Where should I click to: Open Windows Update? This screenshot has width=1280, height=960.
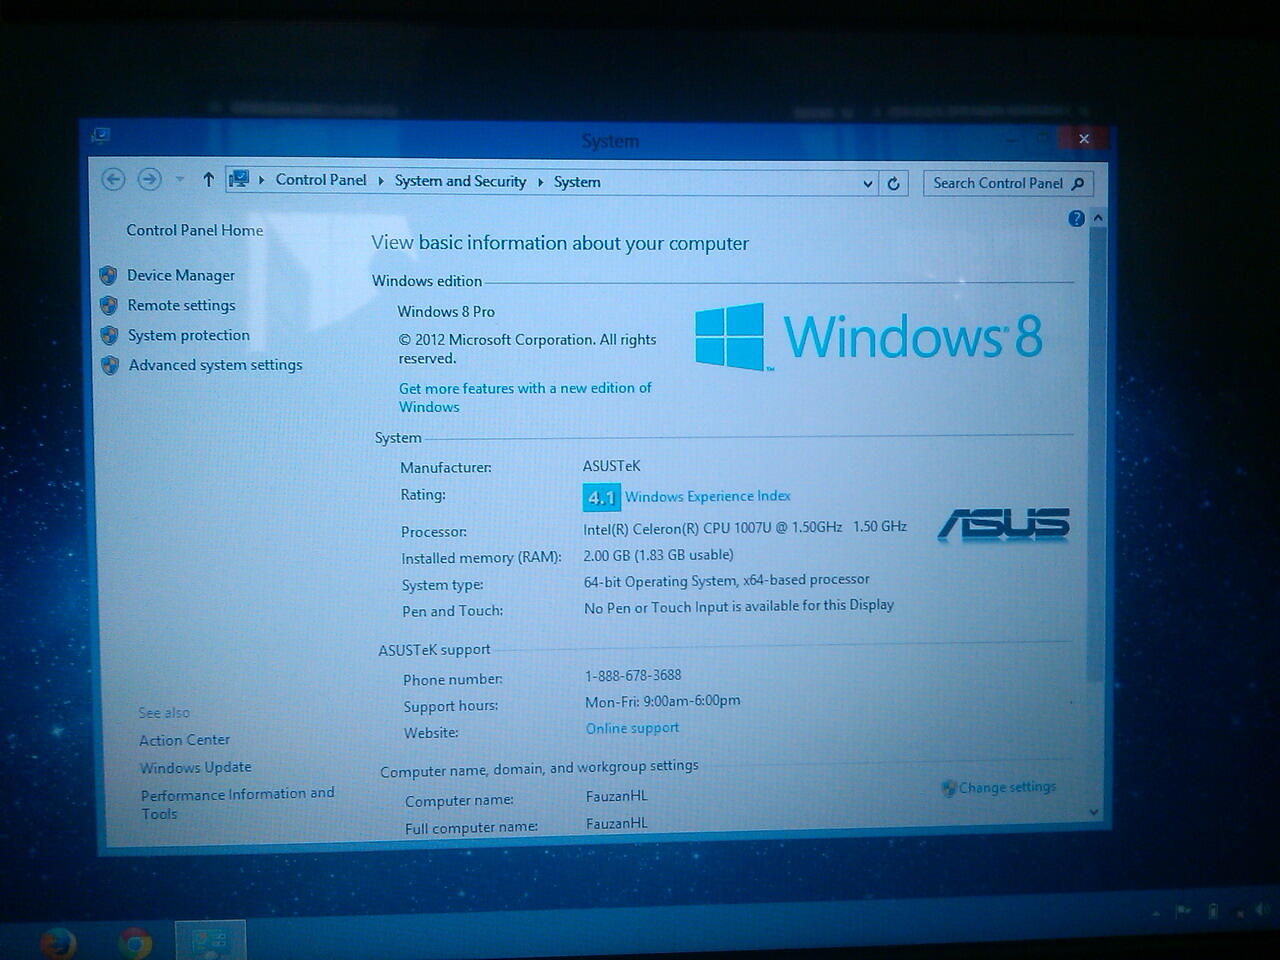(x=196, y=767)
